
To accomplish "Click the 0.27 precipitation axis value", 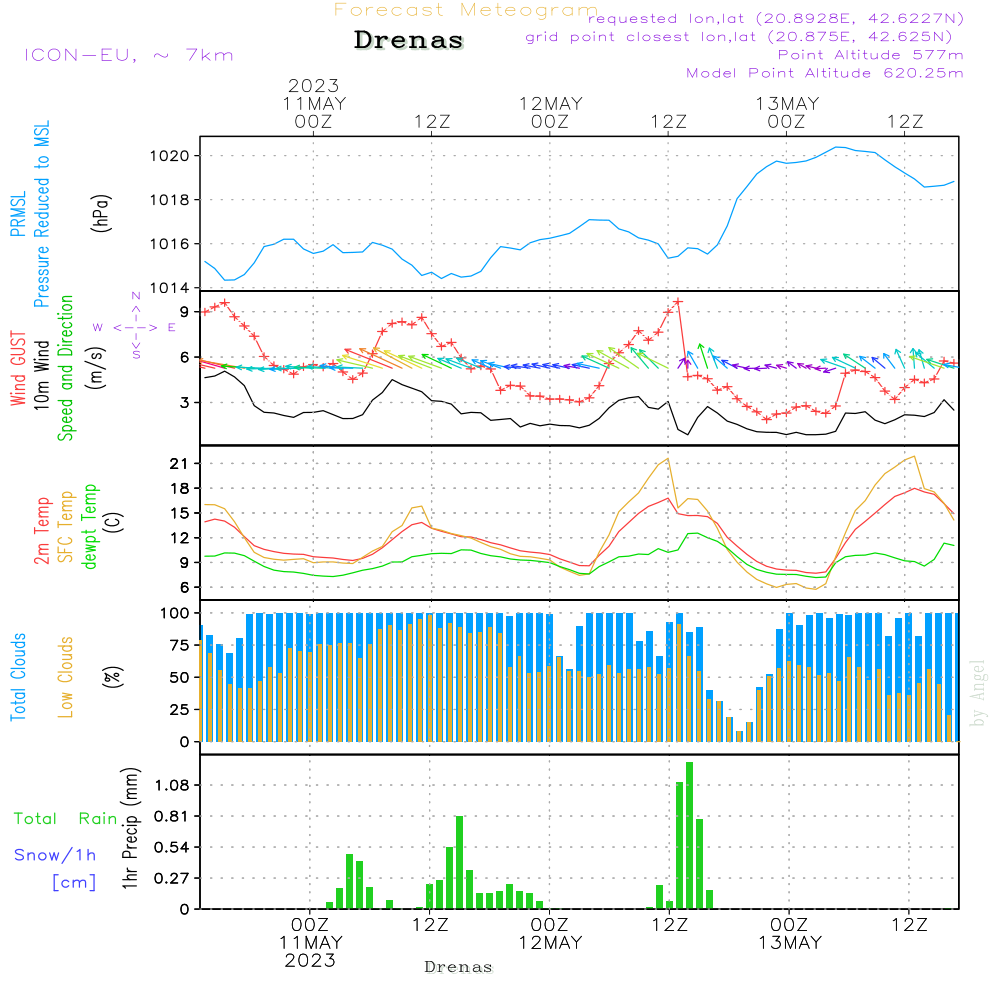I will tap(172, 879).
